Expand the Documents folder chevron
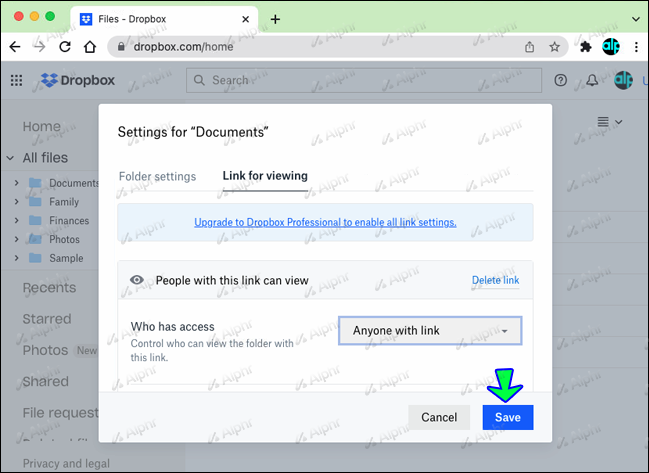Image resolution: width=649 pixels, height=473 pixels. tap(17, 182)
